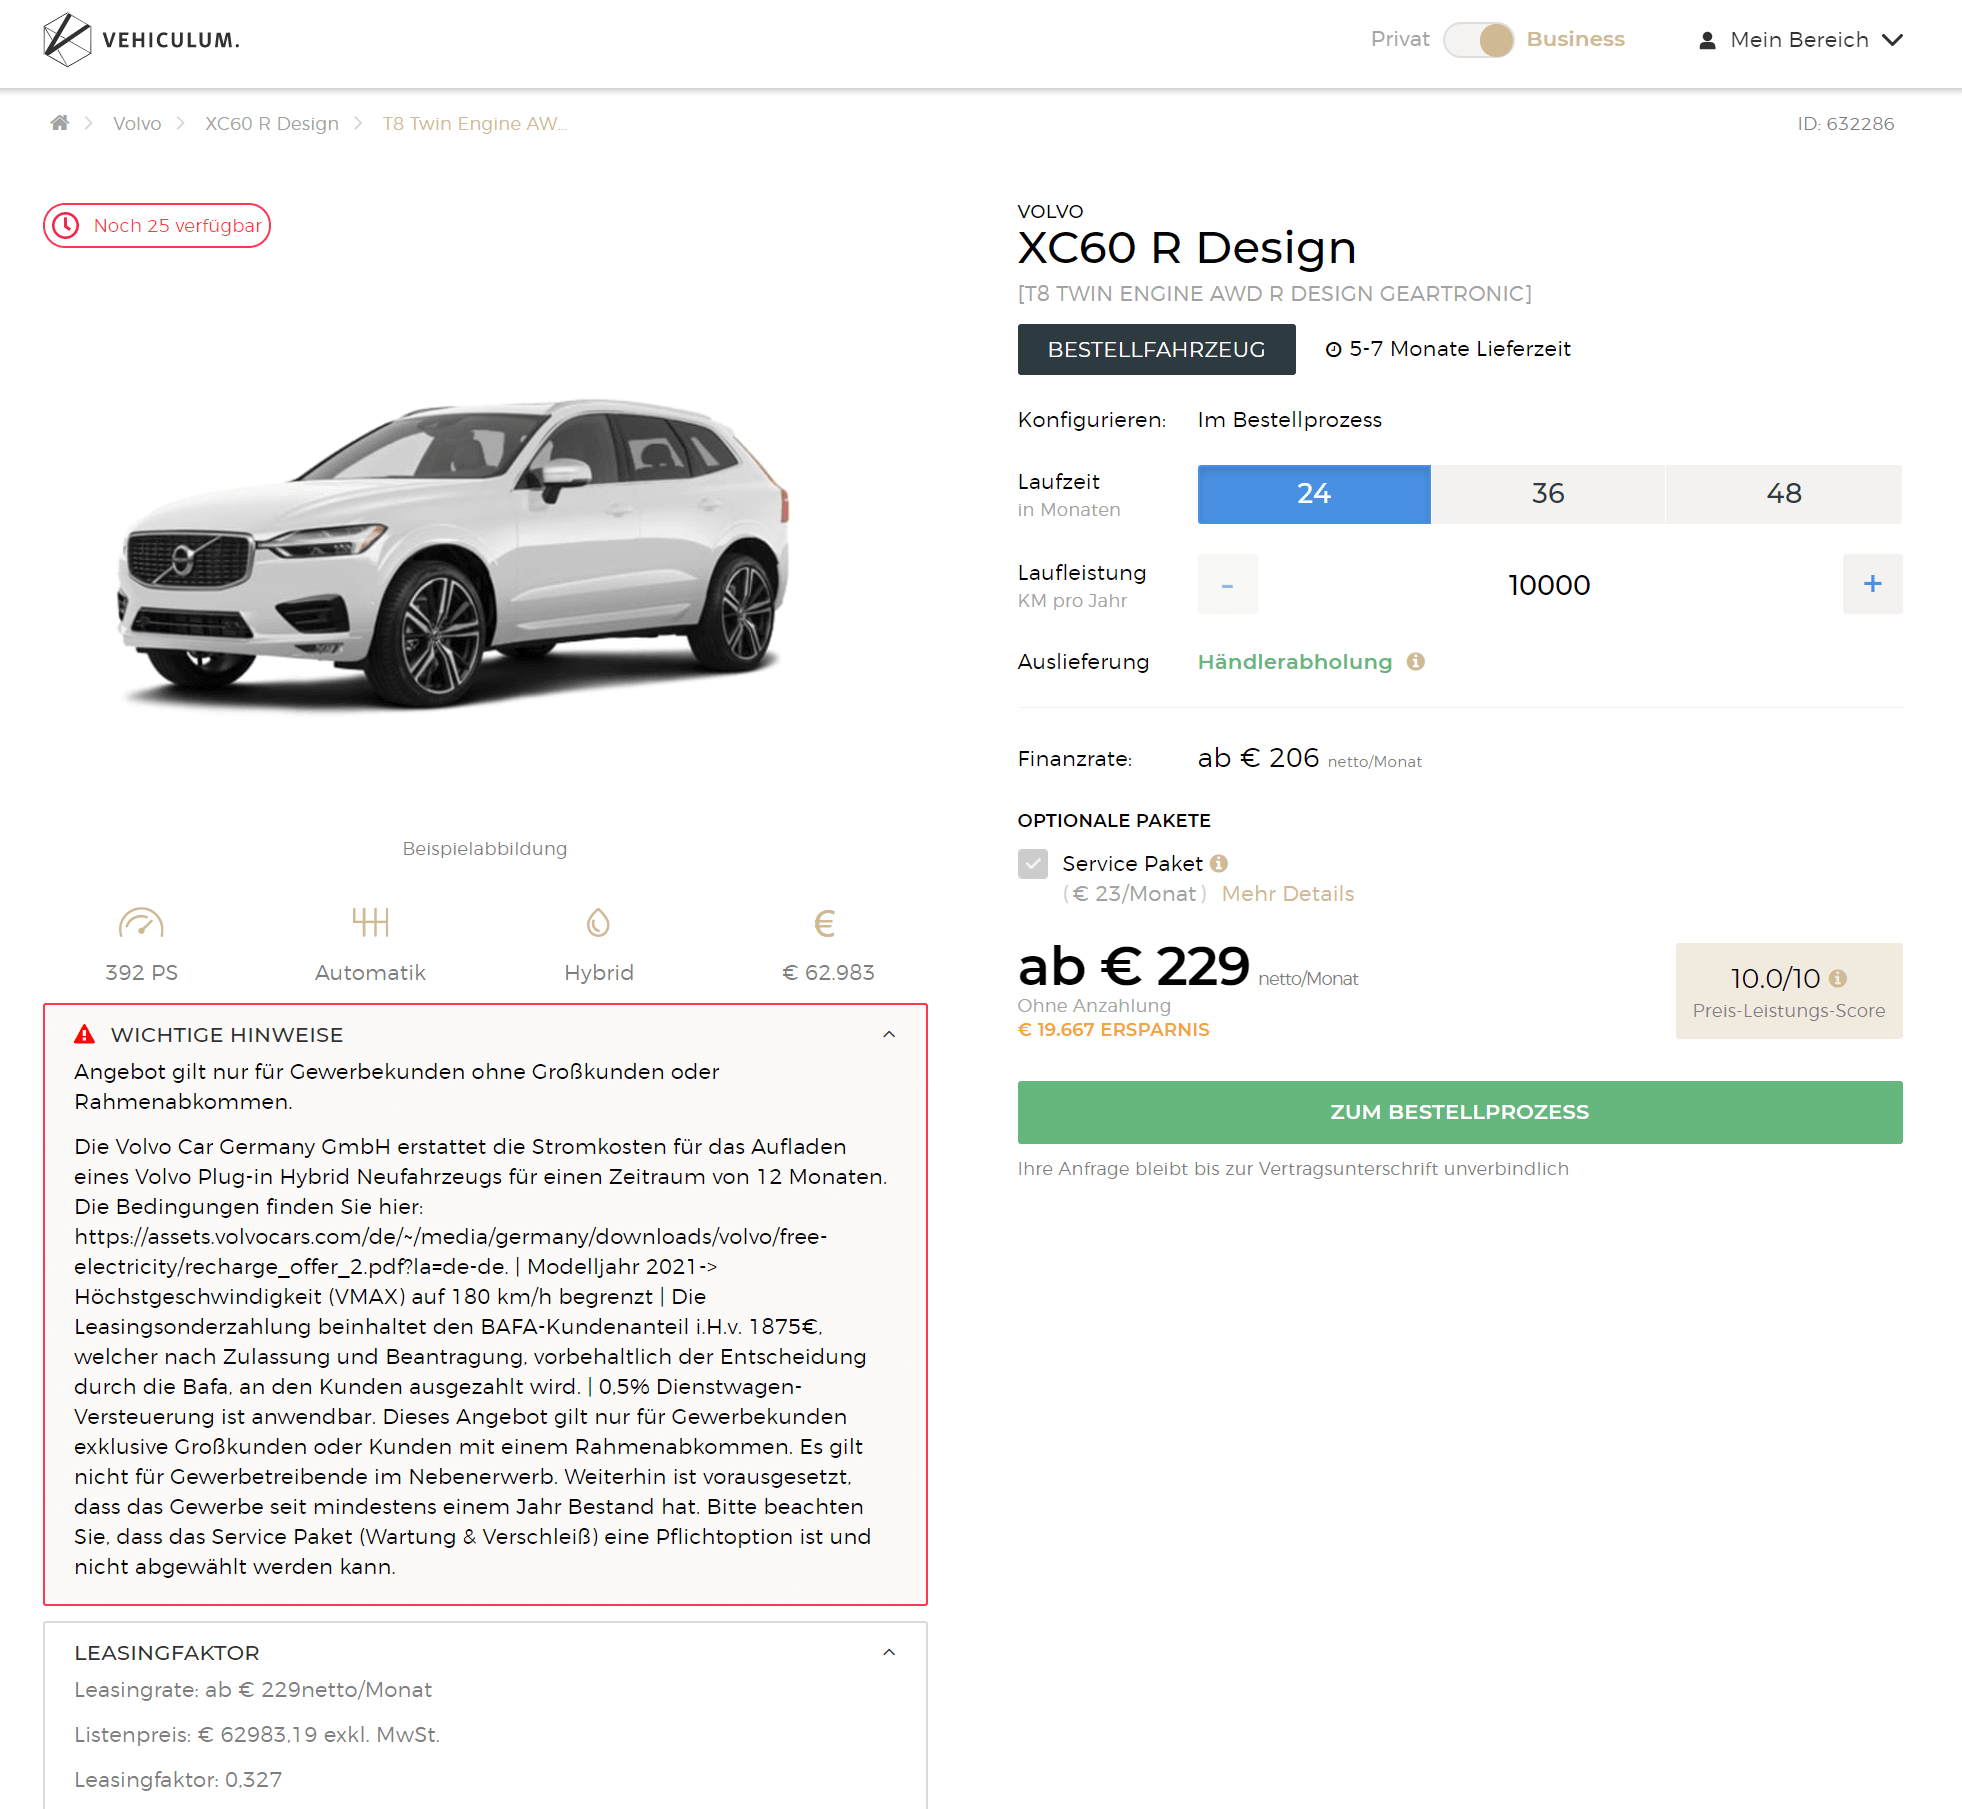Image resolution: width=1962 pixels, height=1809 pixels.
Task: Open Service Paket info icon
Action: point(1218,863)
